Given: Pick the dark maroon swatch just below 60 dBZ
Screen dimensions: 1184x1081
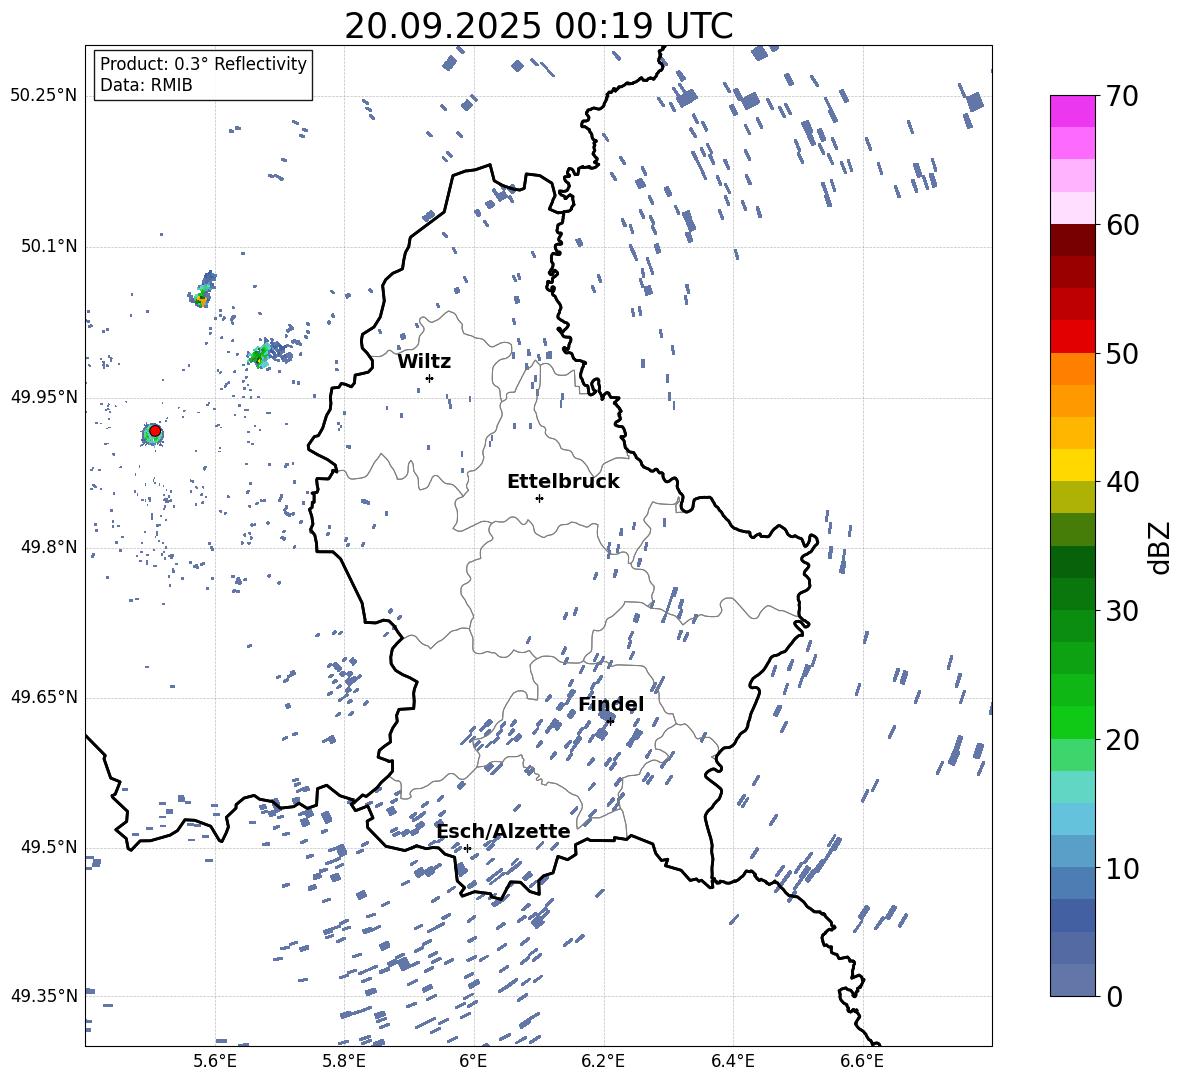Looking at the screenshot, I should [1072, 240].
